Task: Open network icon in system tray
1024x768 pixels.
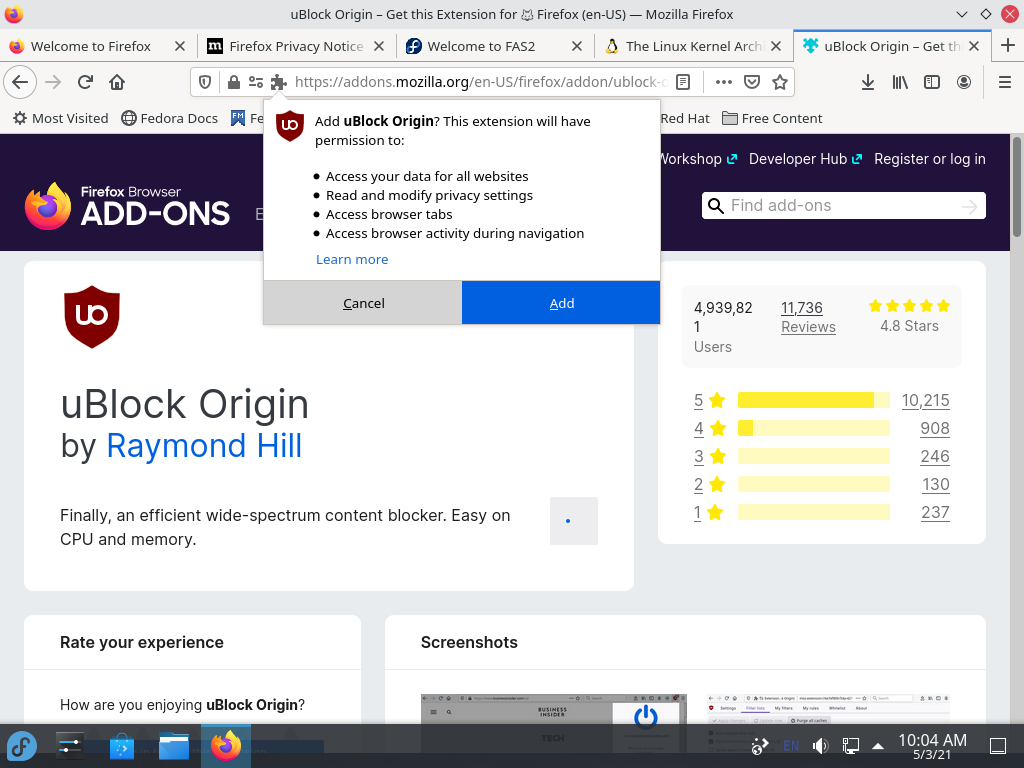Action: click(850, 746)
